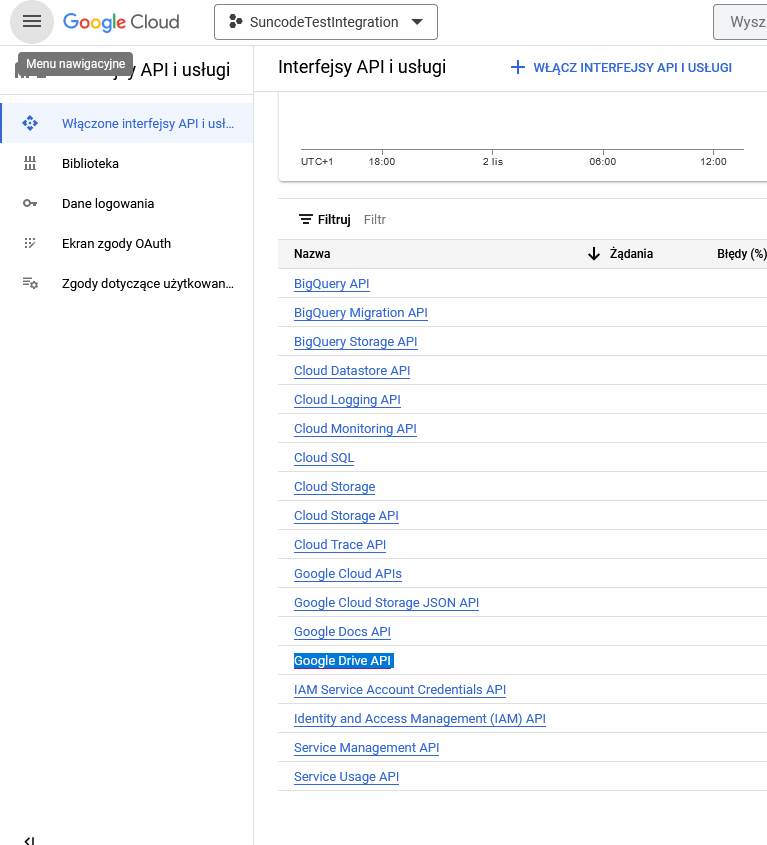Click the Ekran zgody OAuth dotted icon

click(30, 243)
